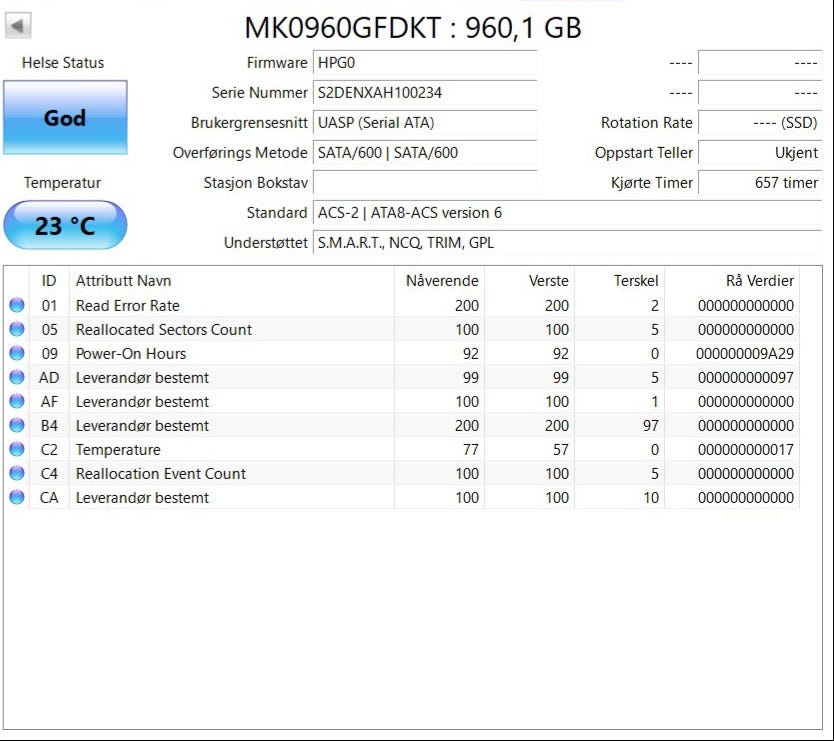834x741 pixels.
Task: Select the Read Error Rate attribute name
Action: pos(128,305)
